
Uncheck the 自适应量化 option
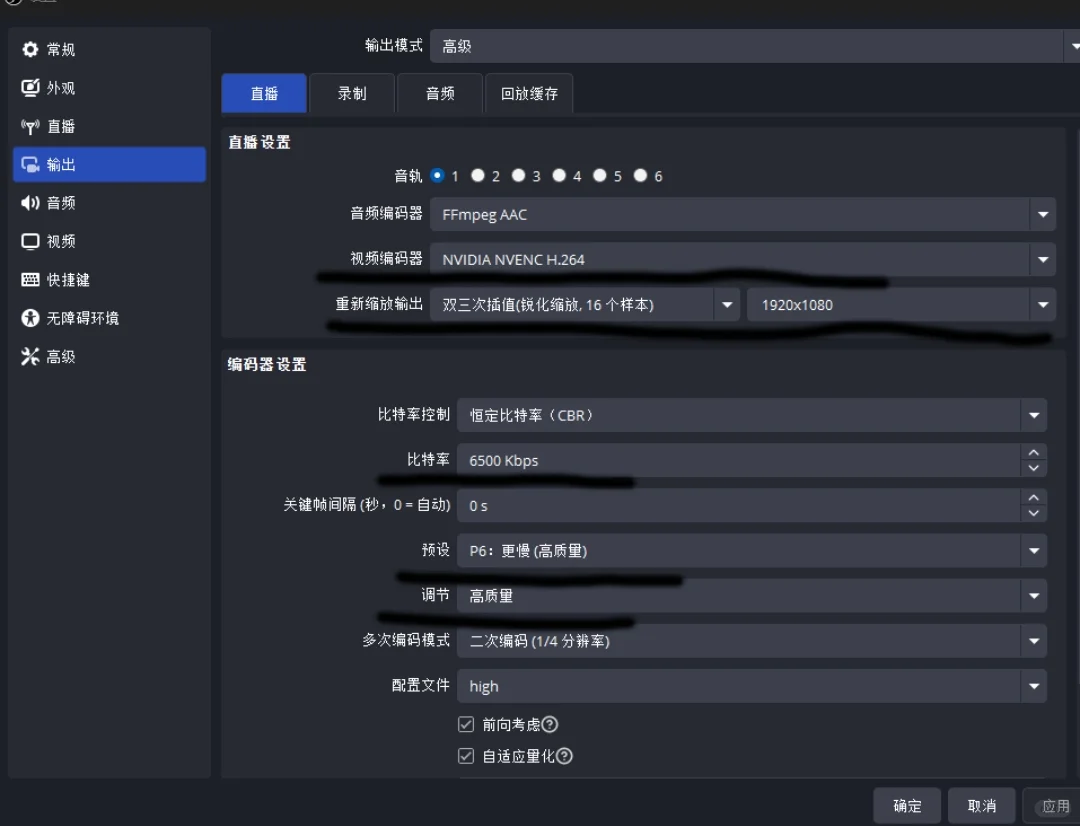(x=466, y=756)
